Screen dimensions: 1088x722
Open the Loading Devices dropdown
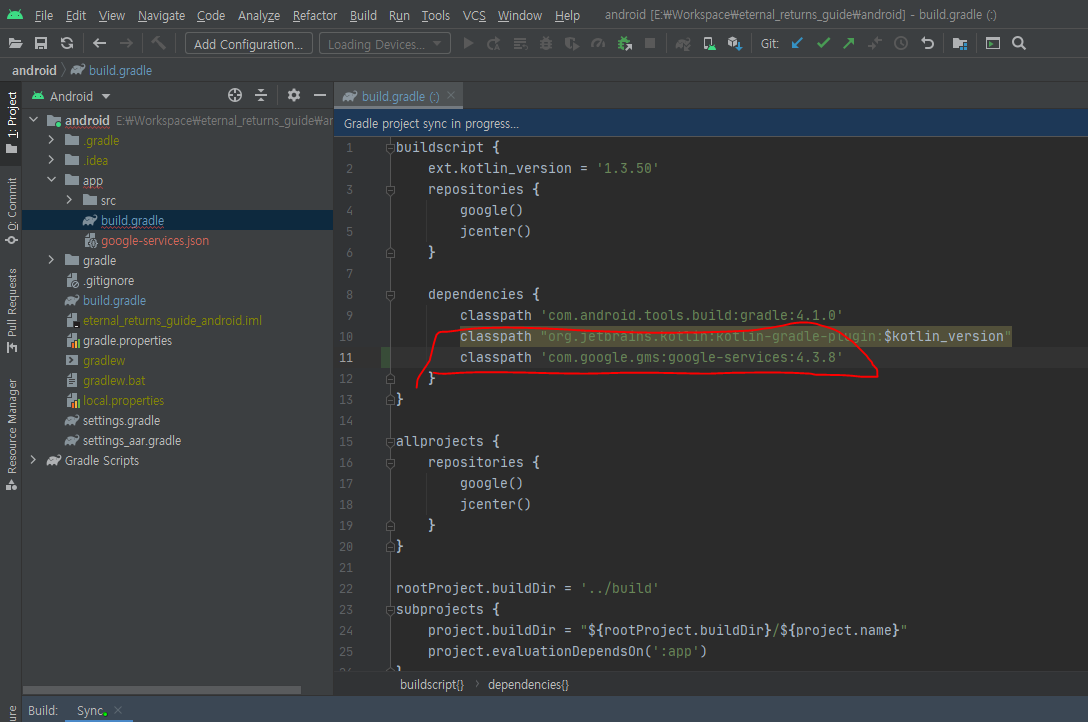coord(384,44)
